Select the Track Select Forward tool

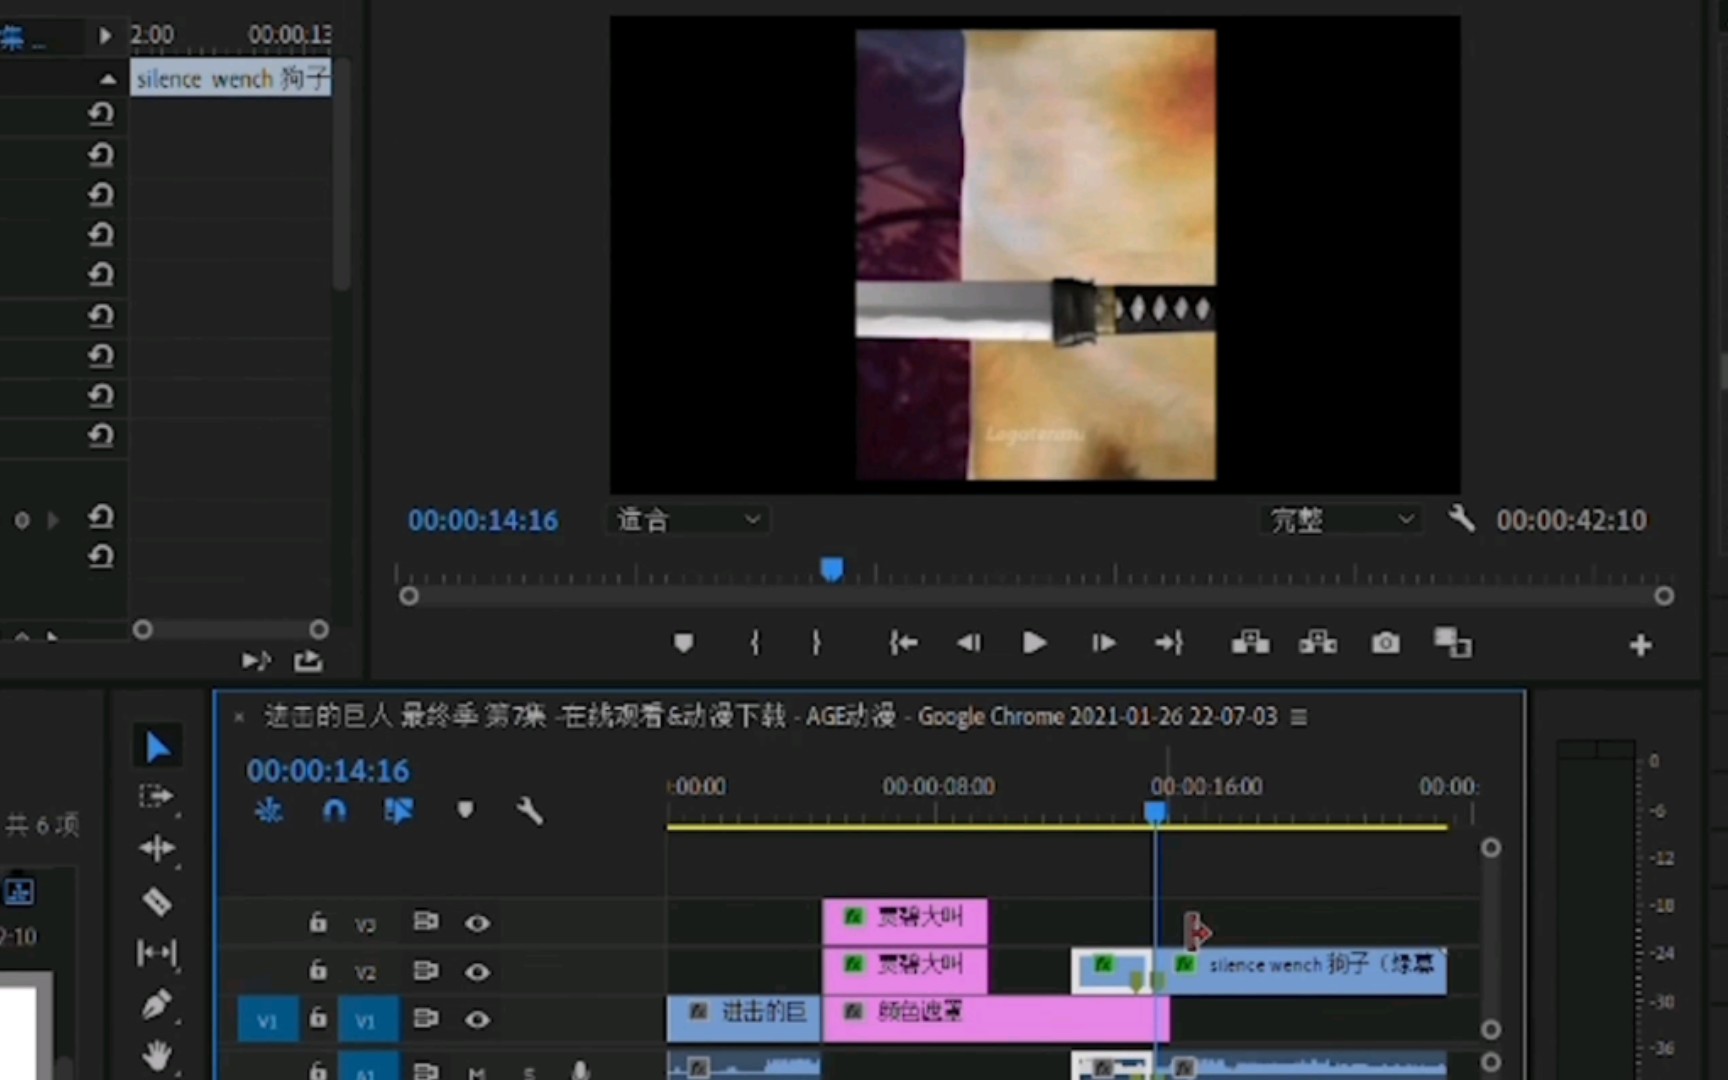[x=157, y=797]
